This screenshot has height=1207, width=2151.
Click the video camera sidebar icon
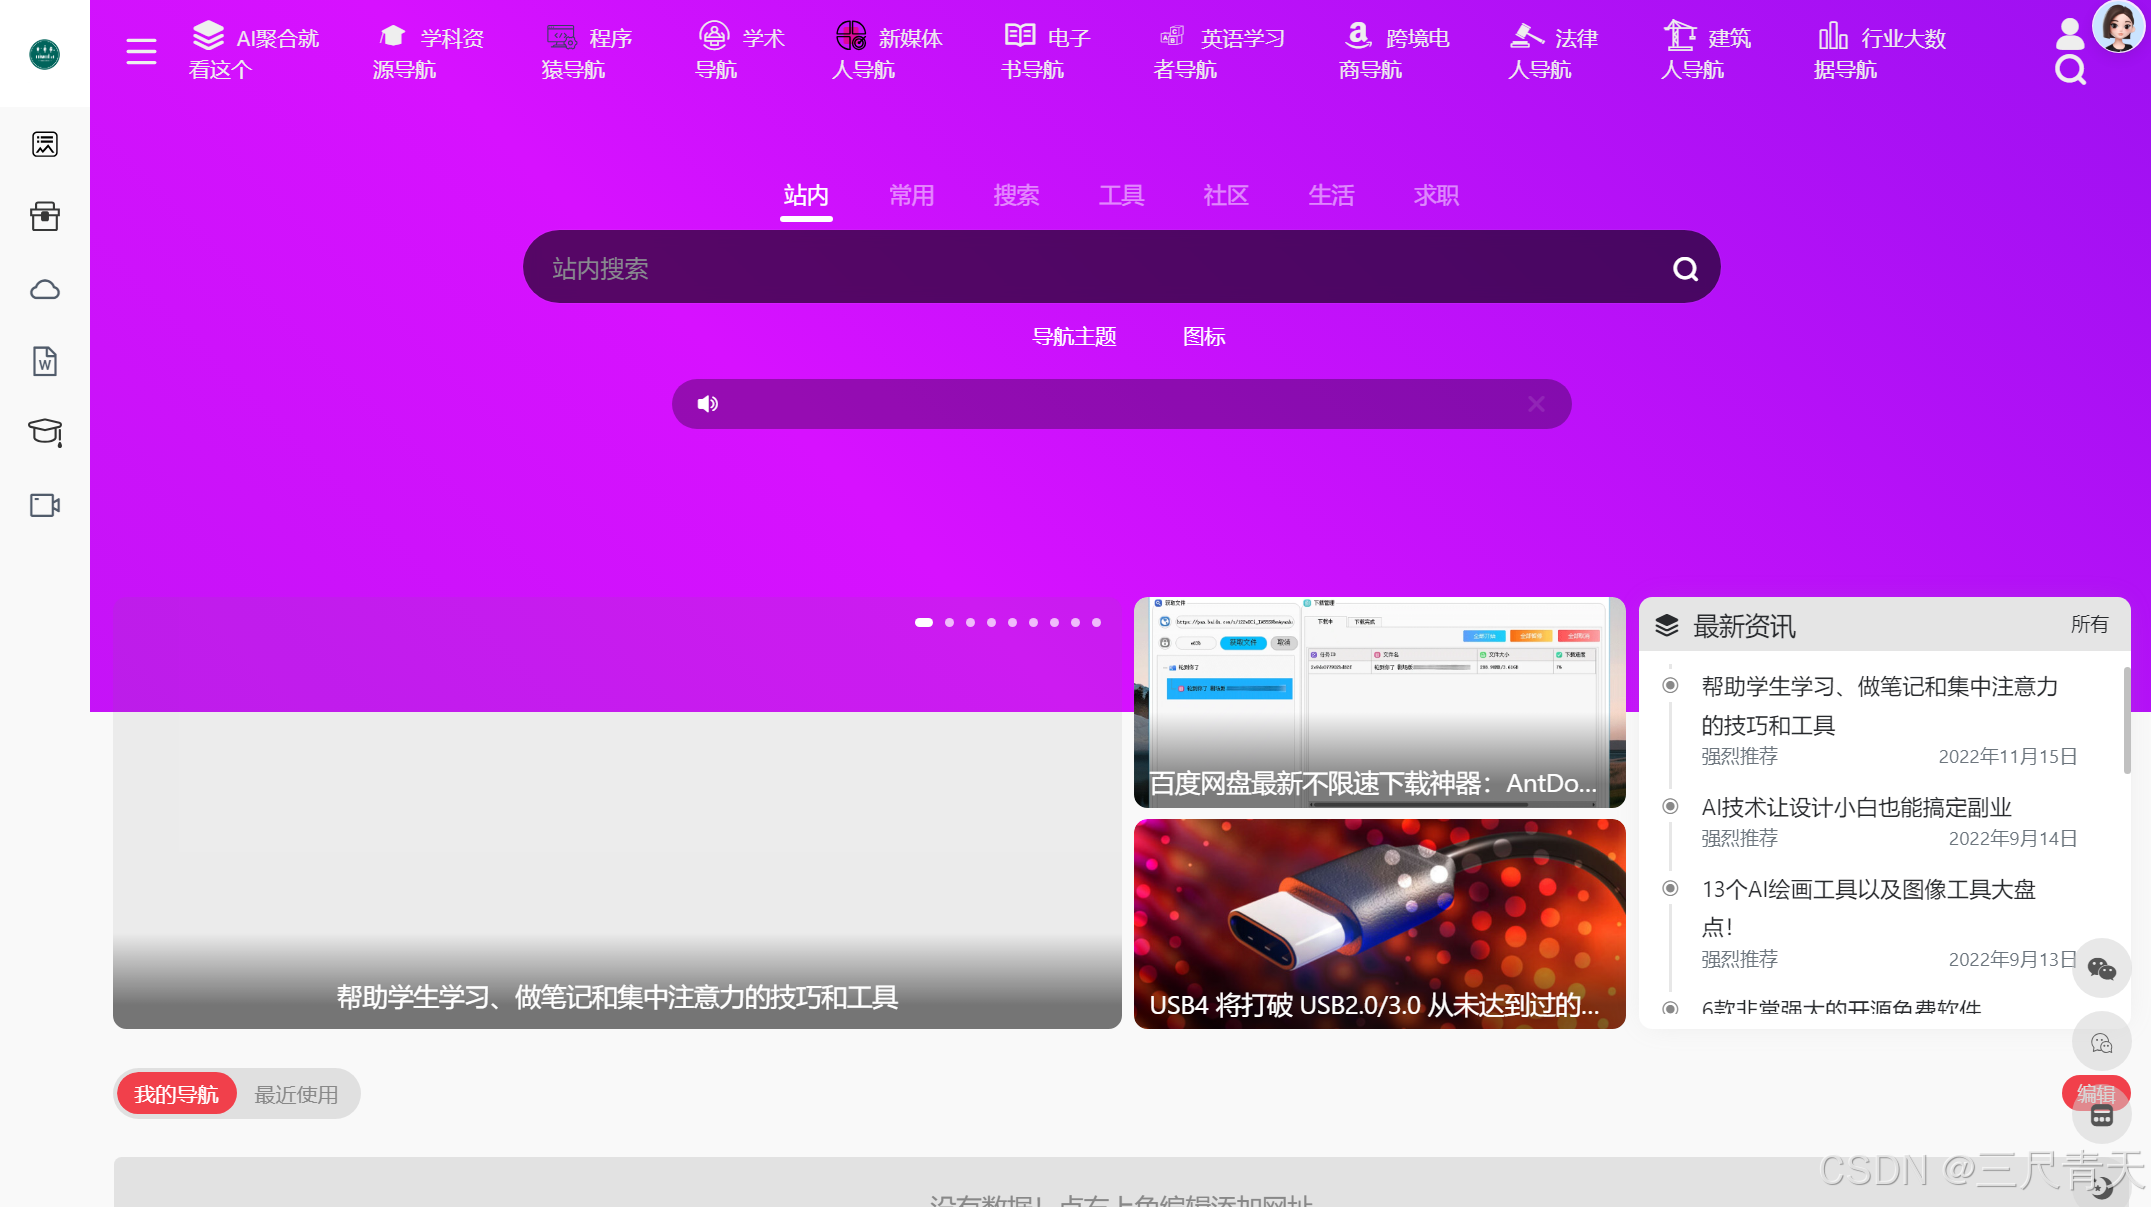45,505
